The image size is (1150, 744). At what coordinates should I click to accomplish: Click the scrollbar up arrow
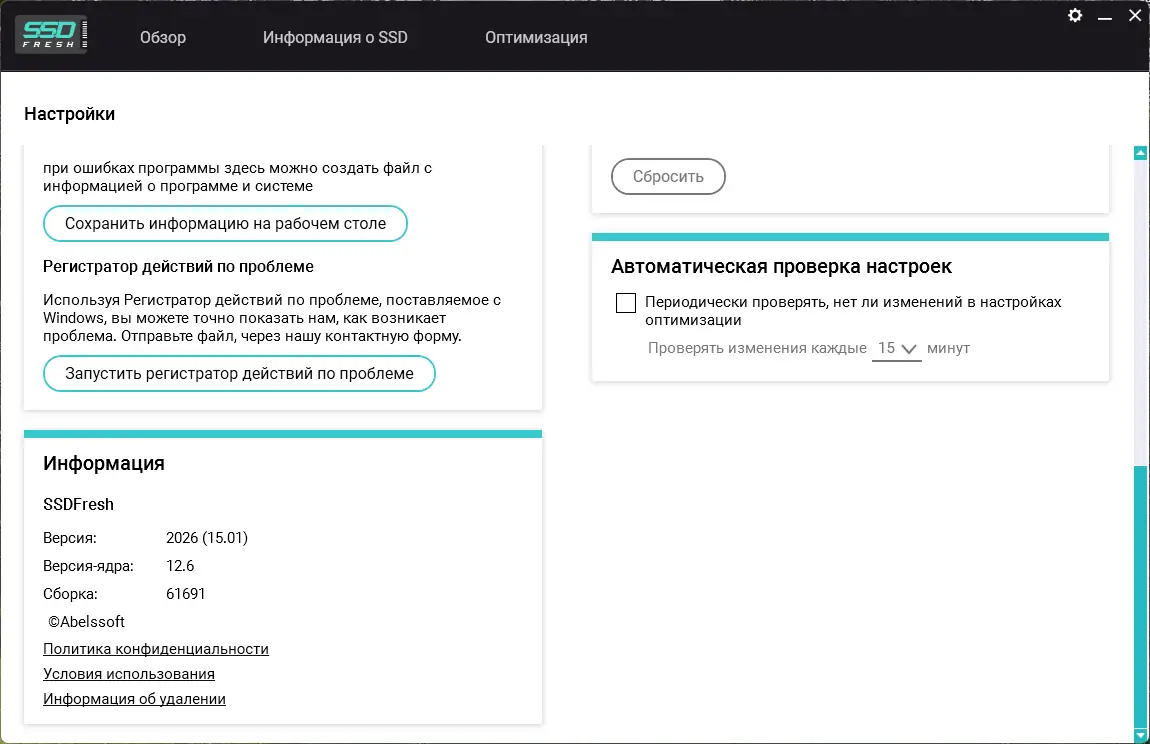click(x=1140, y=151)
